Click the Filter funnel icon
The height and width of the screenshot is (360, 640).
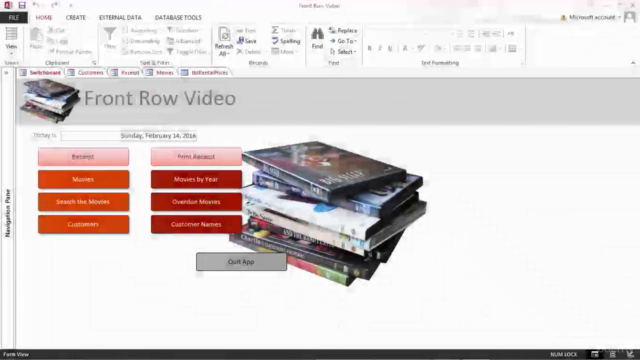[x=109, y=34]
